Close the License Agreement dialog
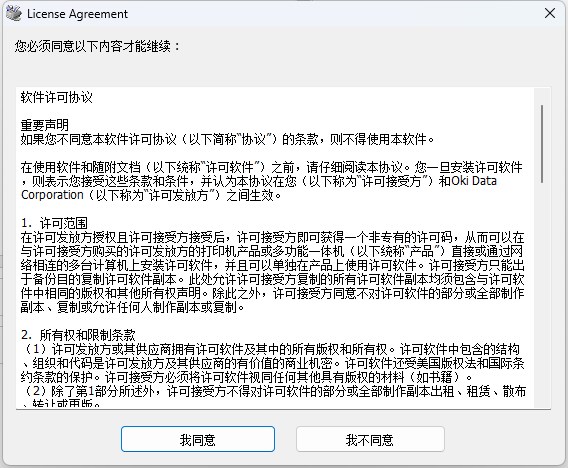This screenshot has width=568, height=468. click(550, 13)
